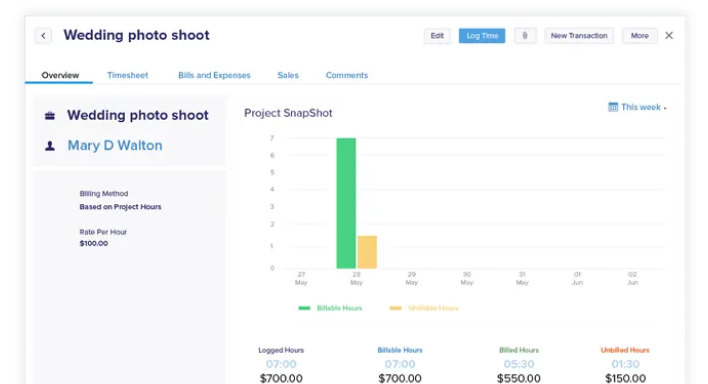Expand the More actions menu

tap(639, 36)
